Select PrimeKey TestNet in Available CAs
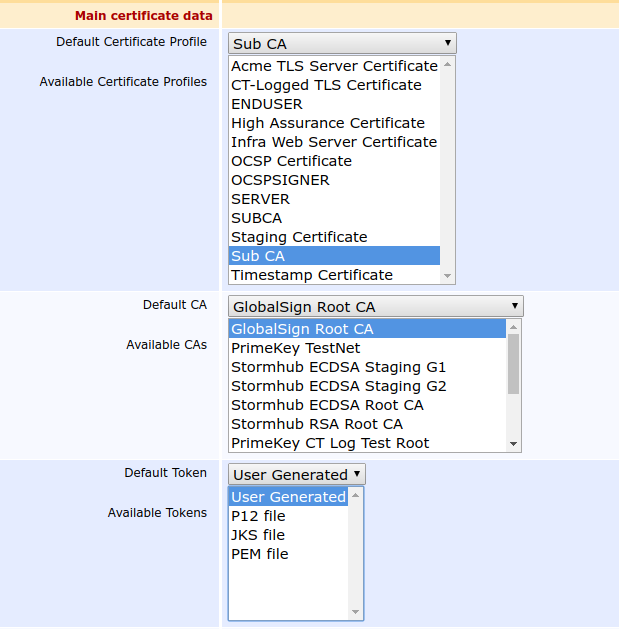619x629 pixels. click(295, 348)
